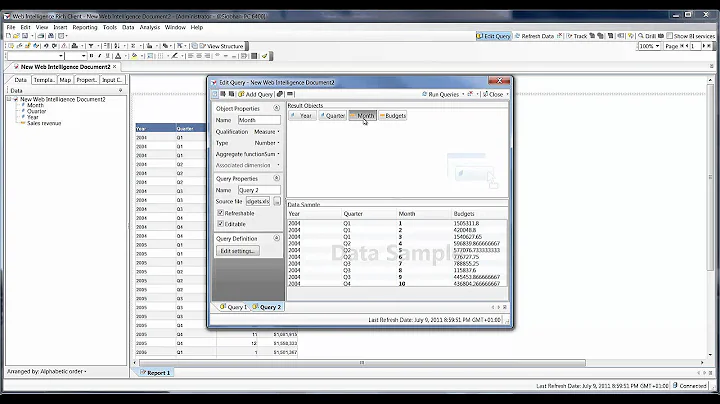720x404 pixels.
Task: Open the Tools menu
Action: [x=110, y=27]
